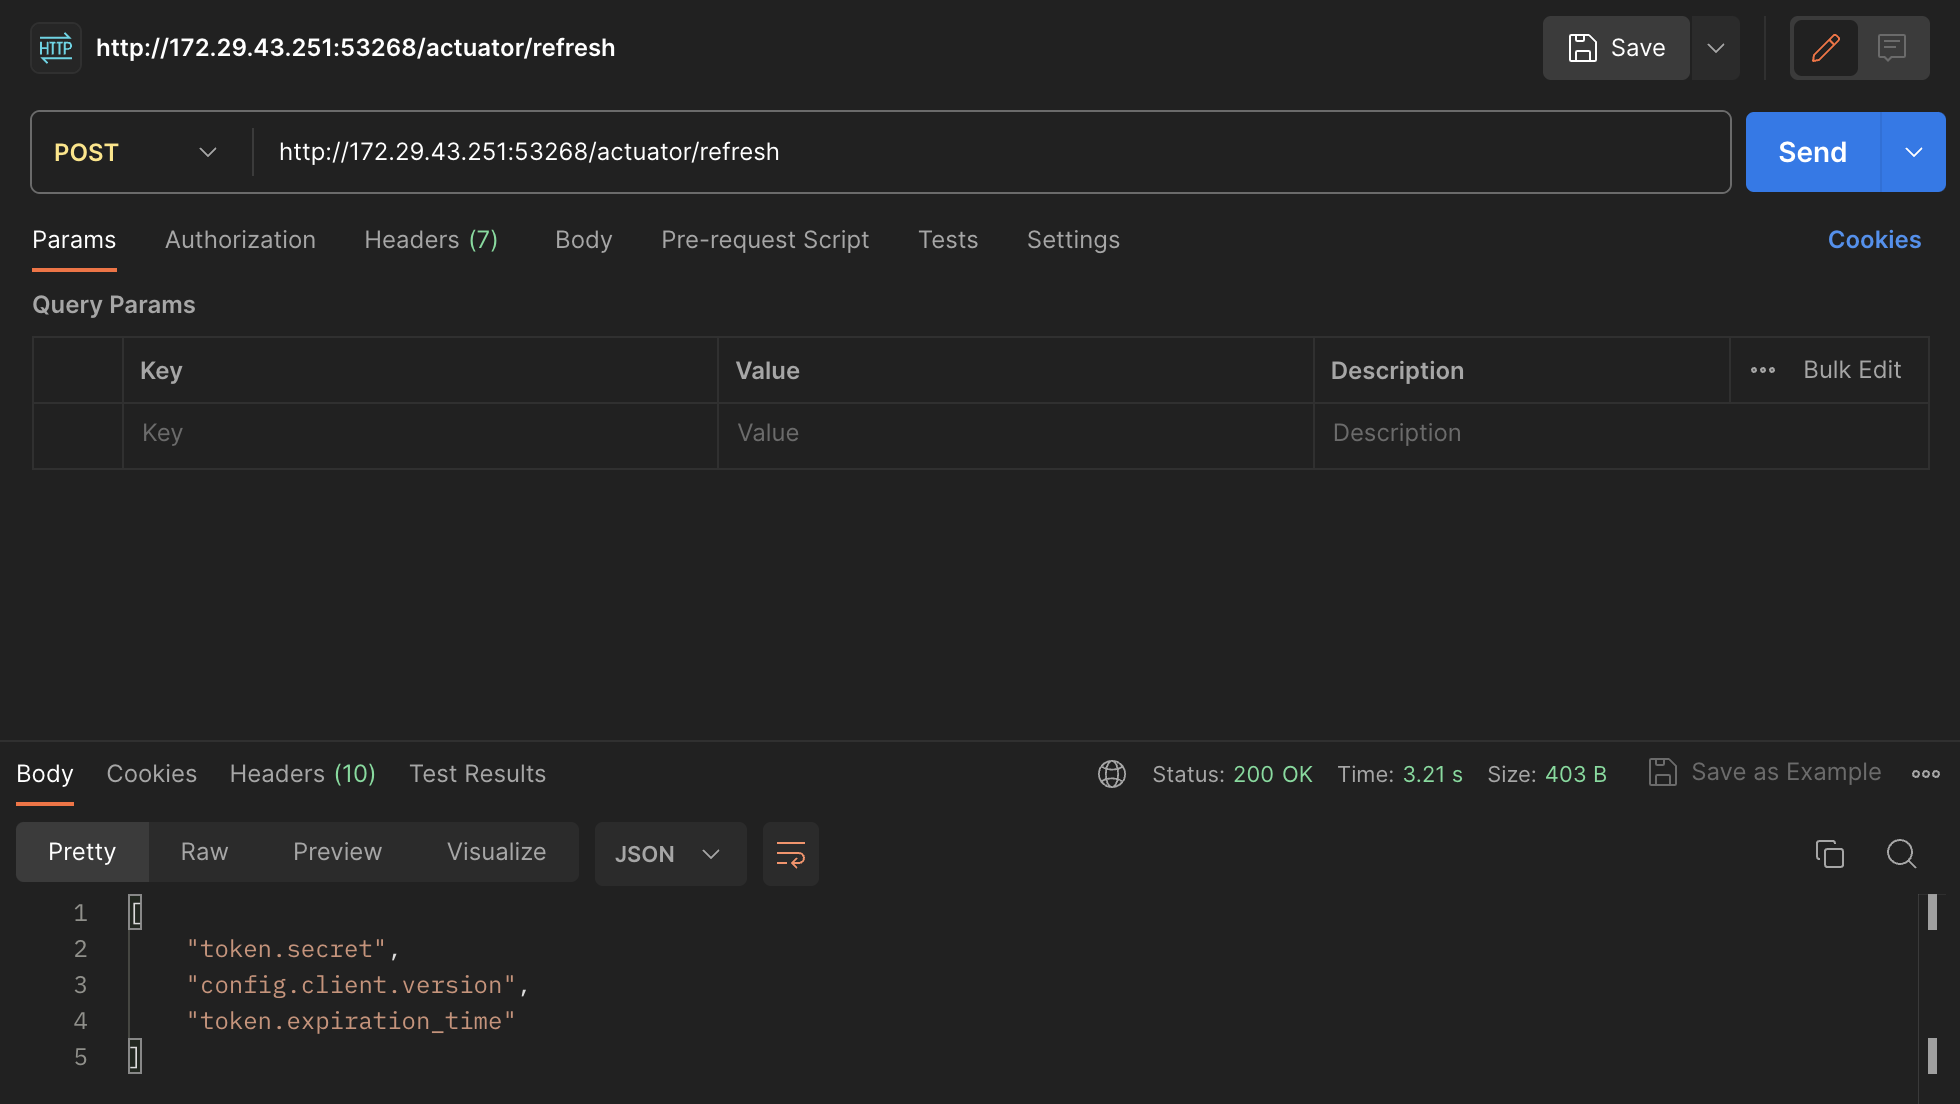Toggle the word wrap icon in response

(x=790, y=854)
